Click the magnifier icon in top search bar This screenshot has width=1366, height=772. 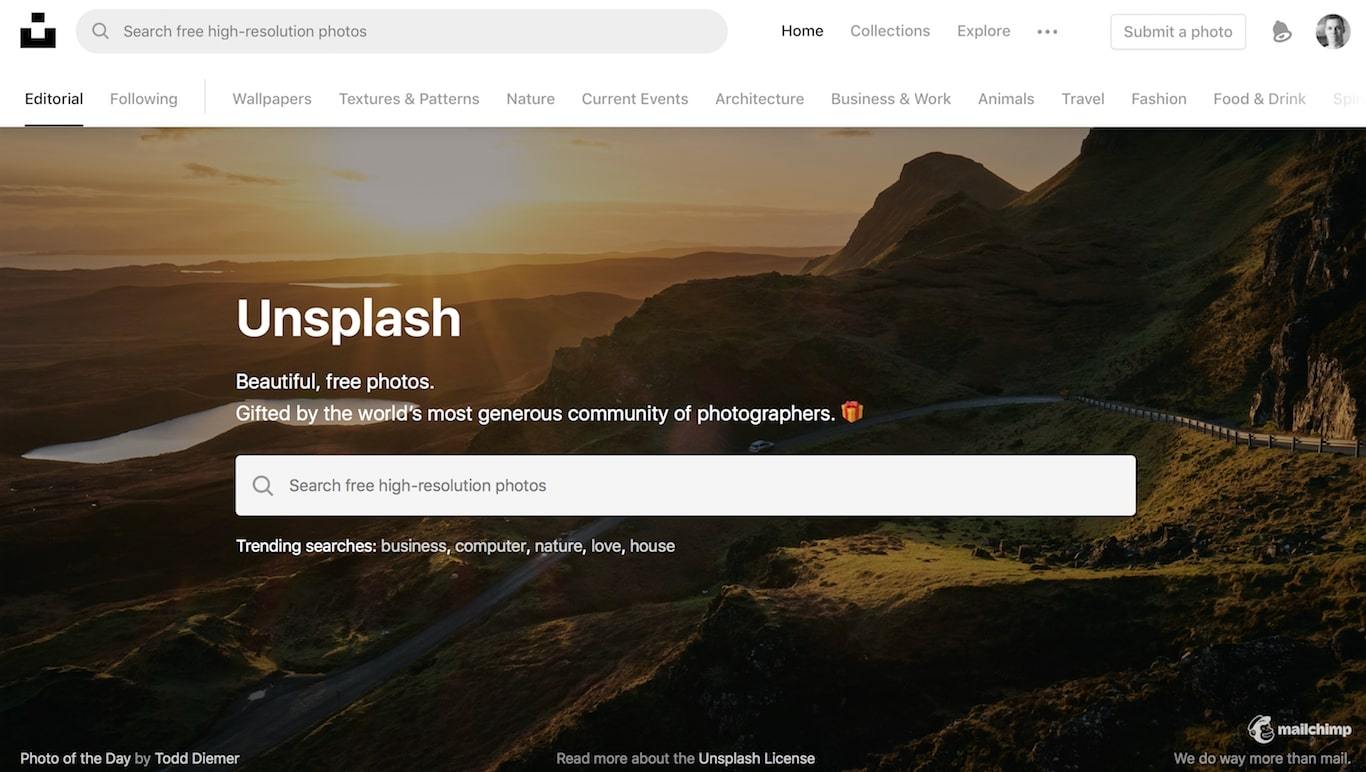pyautogui.click(x=100, y=31)
